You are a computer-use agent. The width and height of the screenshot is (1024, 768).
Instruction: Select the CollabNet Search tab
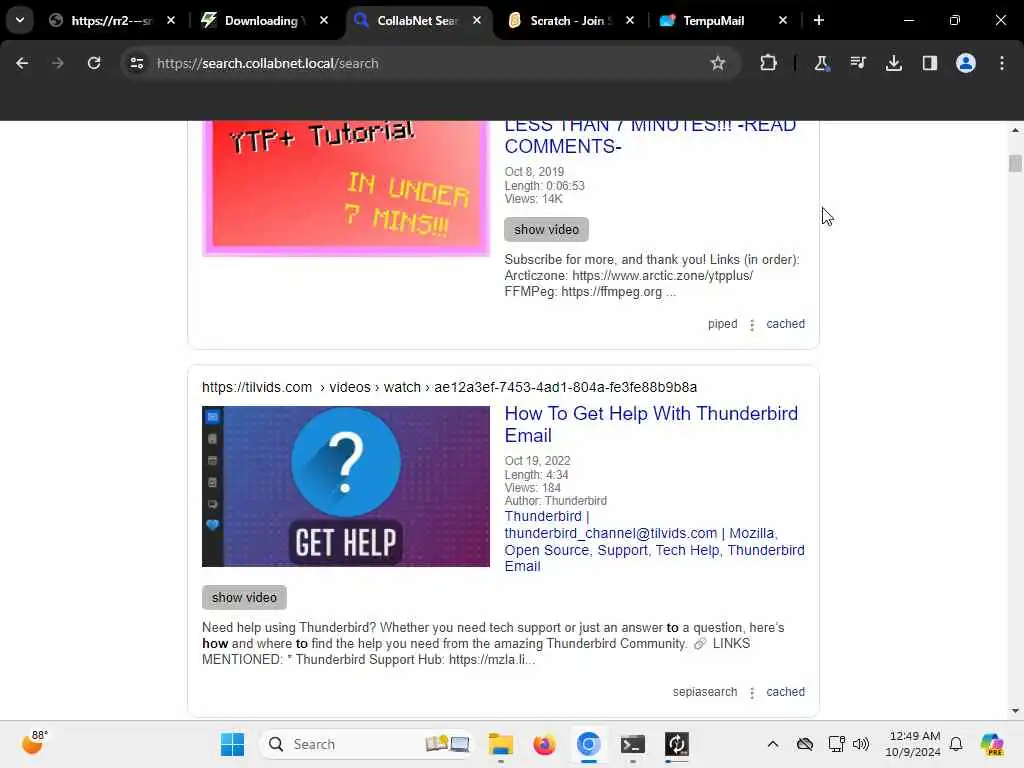[418, 20]
